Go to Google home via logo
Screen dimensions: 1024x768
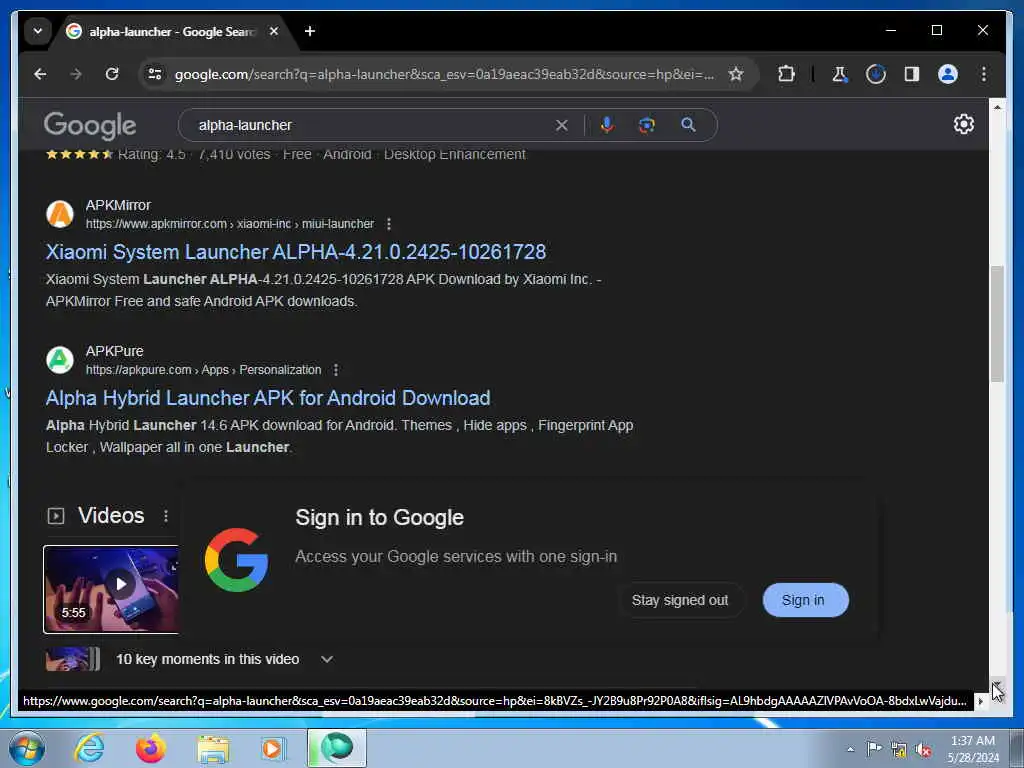tap(90, 125)
